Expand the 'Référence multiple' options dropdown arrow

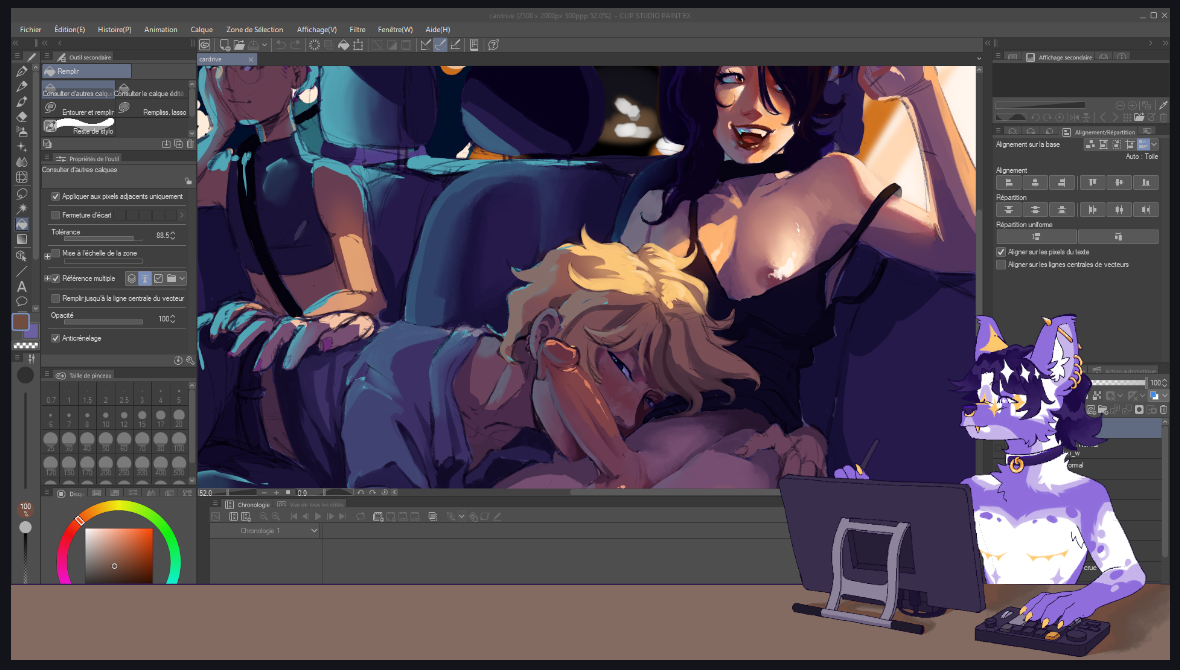182,278
